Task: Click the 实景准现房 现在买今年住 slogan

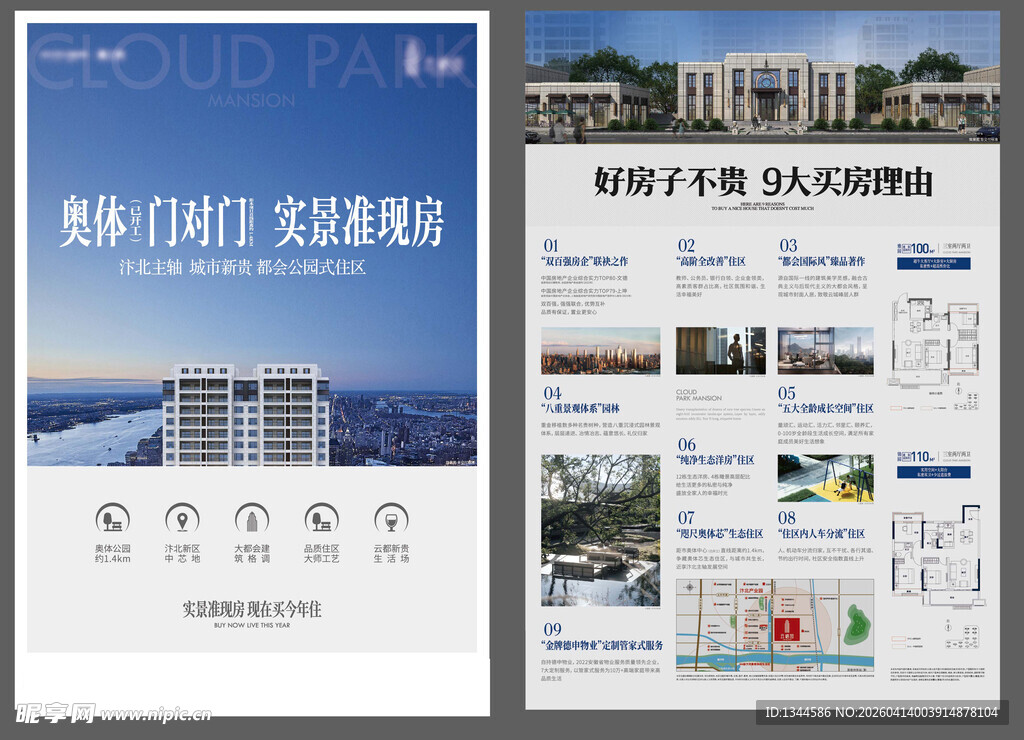Action: 252,609
